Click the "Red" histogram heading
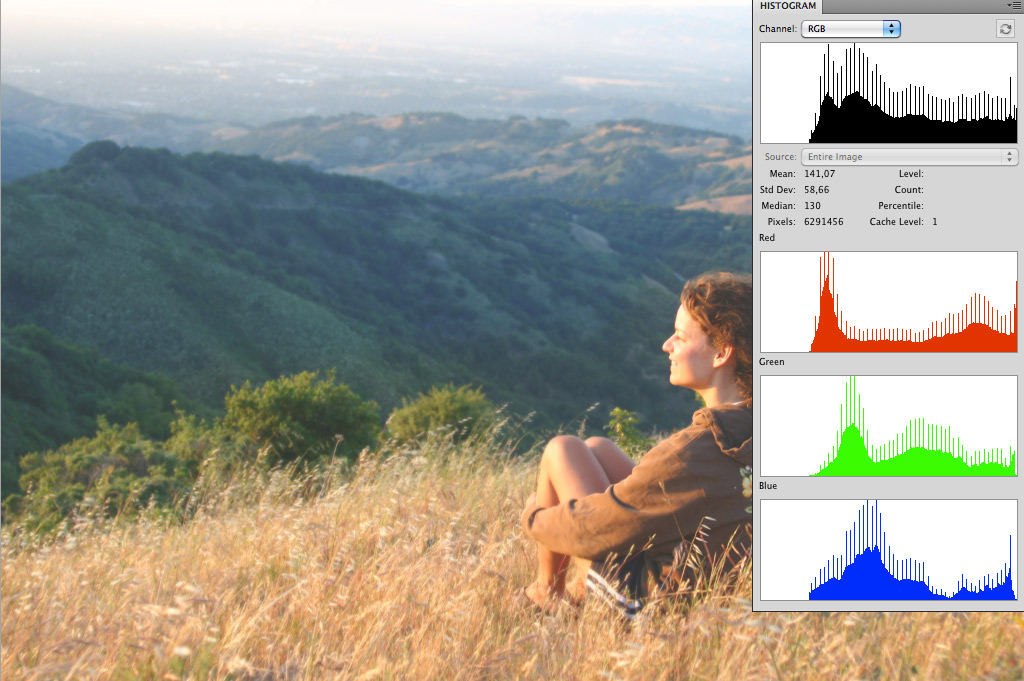This screenshot has height=681, width=1024. click(767, 238)
